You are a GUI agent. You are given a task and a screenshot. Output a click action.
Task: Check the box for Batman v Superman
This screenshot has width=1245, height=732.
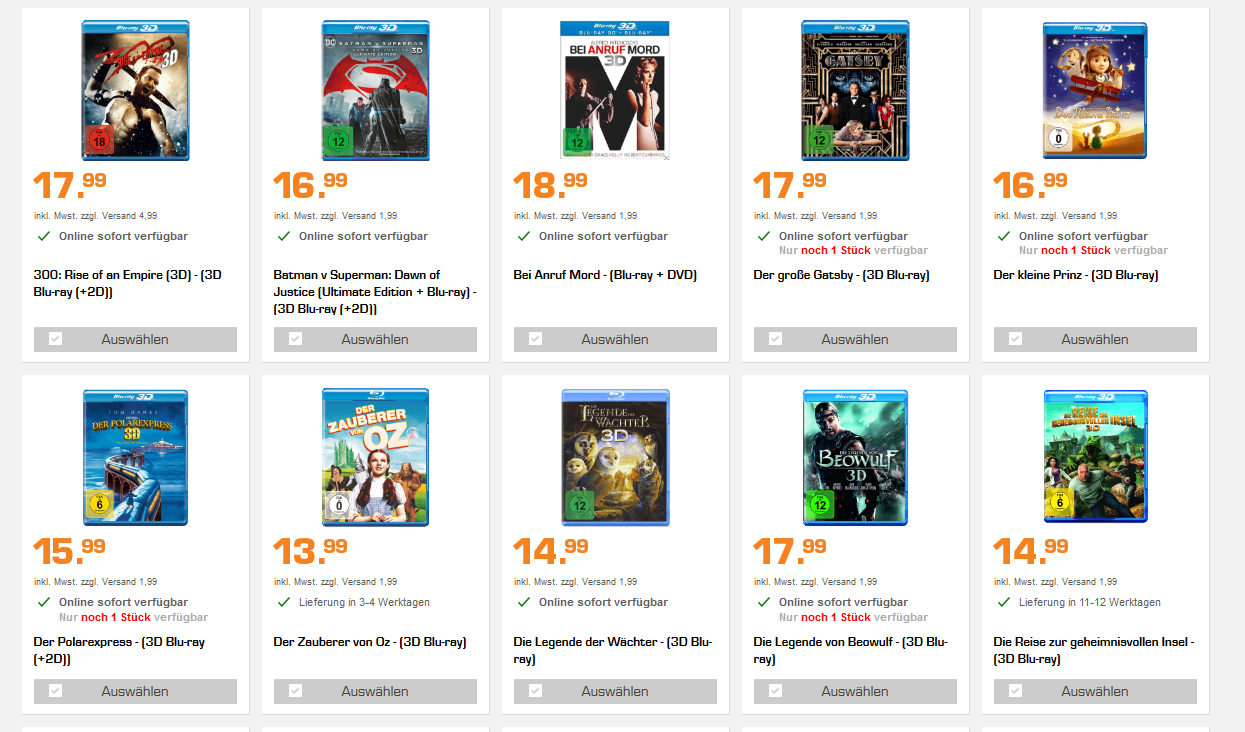[295, 339]
